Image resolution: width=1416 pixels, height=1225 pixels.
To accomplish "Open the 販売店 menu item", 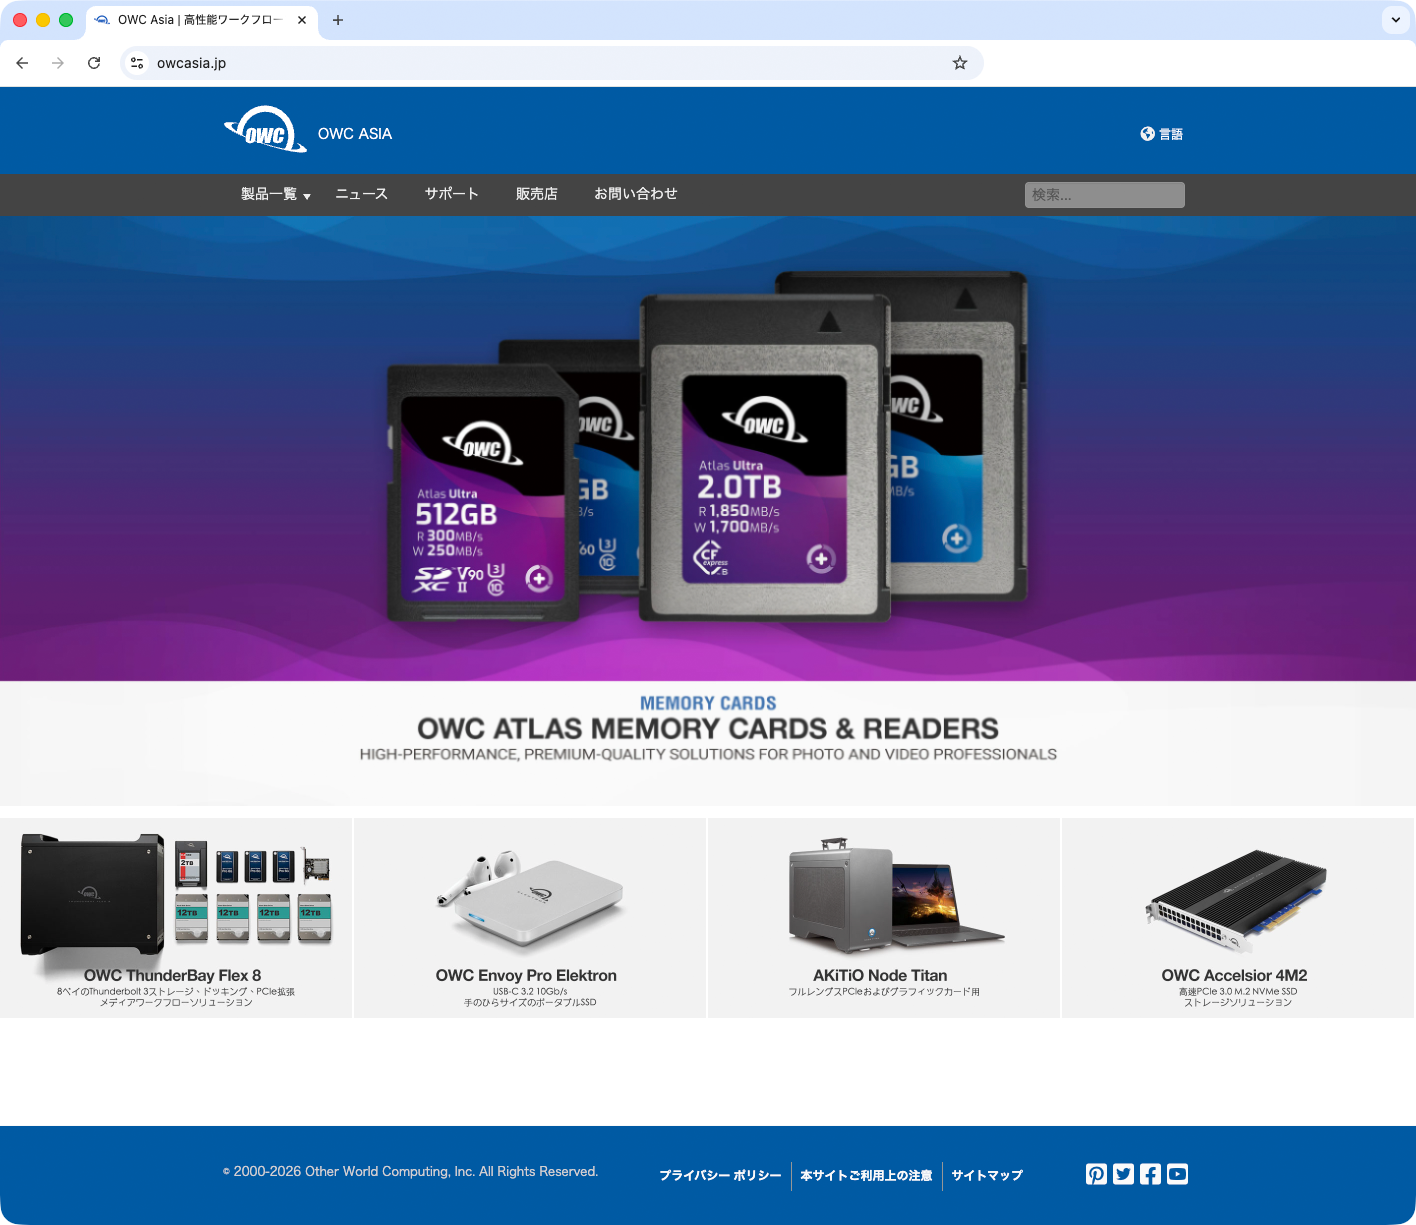I will tap(537, 194).
